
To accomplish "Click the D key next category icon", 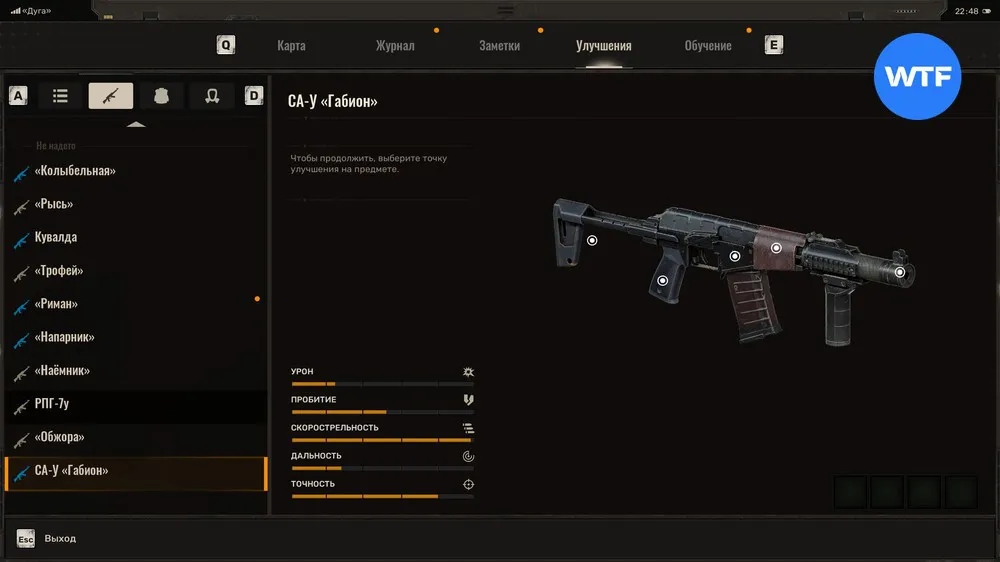I will (x=254, y=96).
